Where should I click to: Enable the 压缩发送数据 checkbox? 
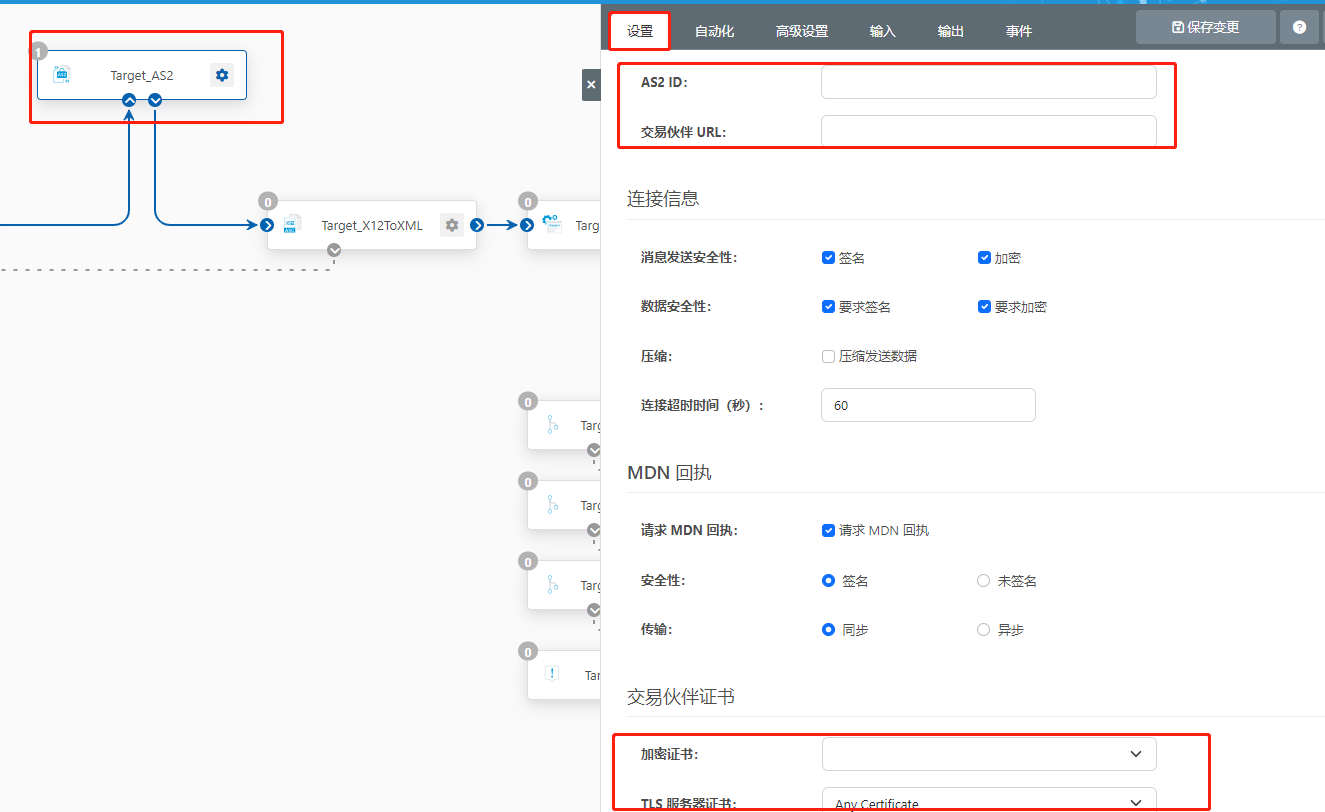coord(828,356)
